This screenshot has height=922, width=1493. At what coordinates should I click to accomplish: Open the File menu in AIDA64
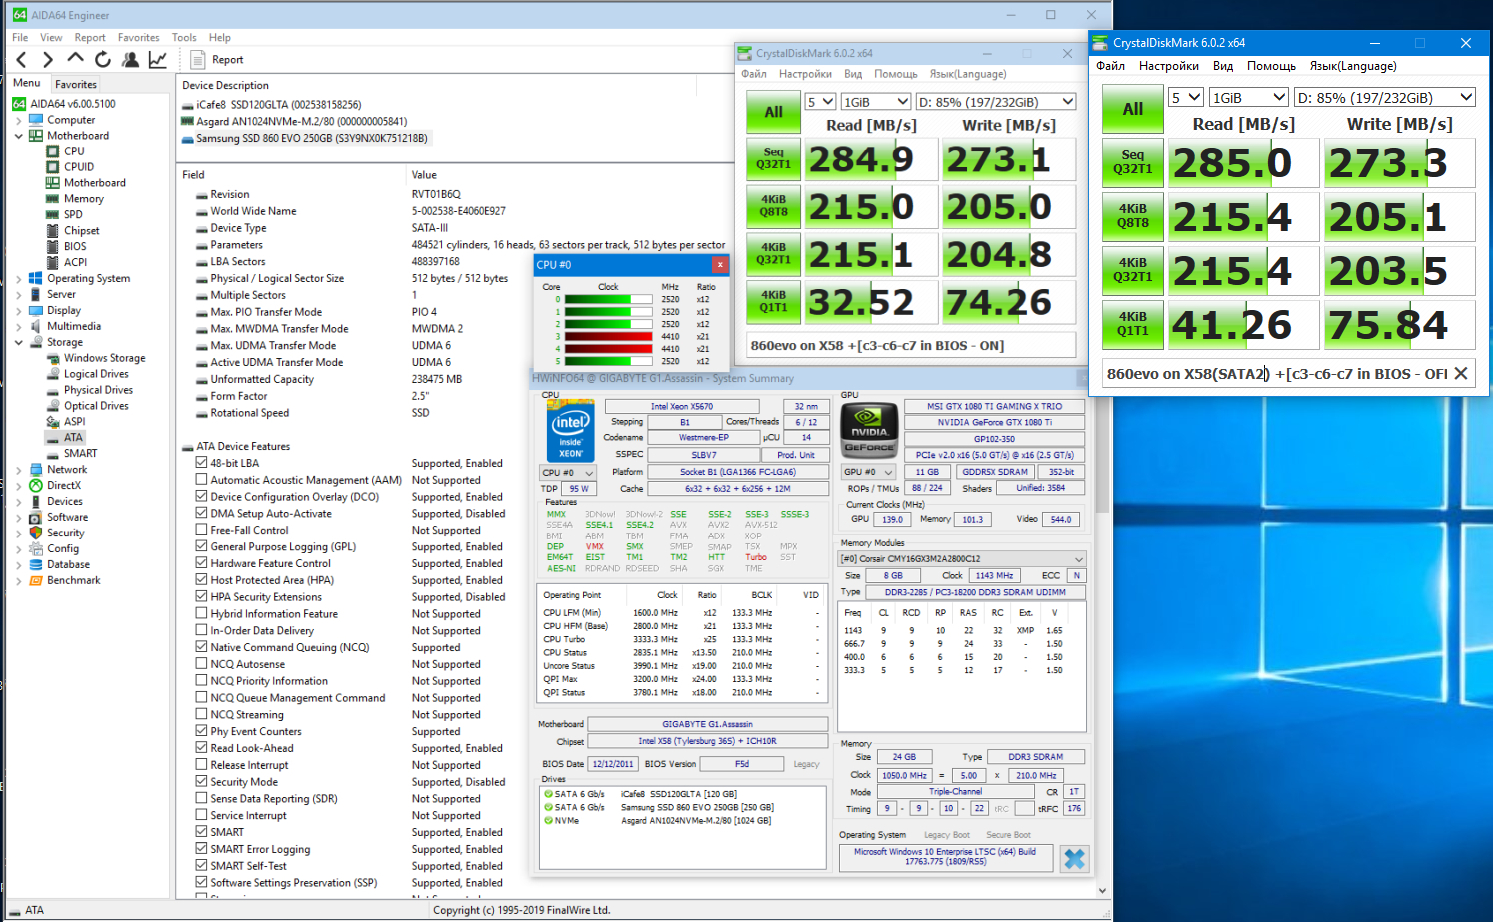20,38
